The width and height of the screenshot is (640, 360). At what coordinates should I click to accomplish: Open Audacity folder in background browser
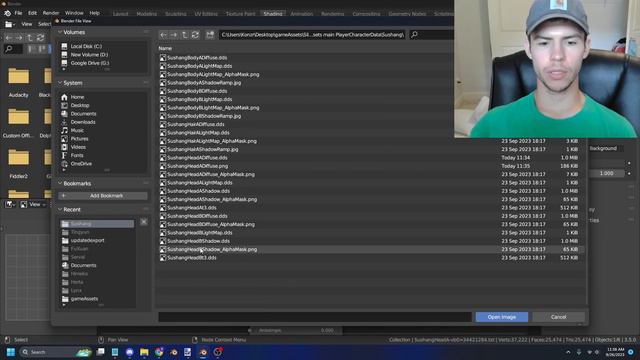[18, 83]
